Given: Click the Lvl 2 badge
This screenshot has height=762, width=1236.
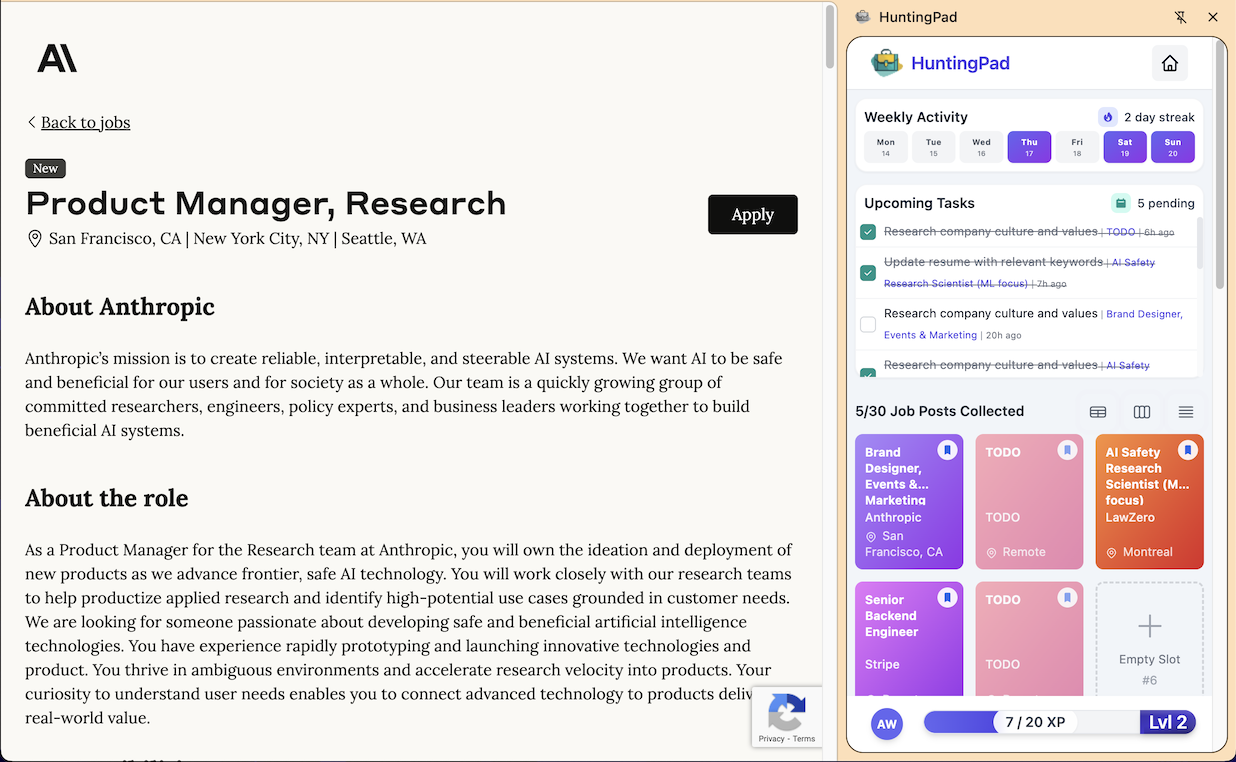Looking at the screenshot, I should tap(1168, 722).
